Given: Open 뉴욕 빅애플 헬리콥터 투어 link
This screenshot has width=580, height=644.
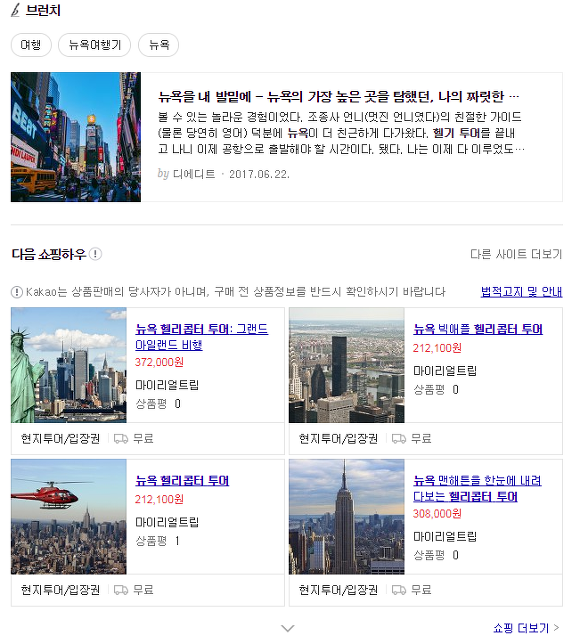Looking at the screenshot, I should tap(478, 329).
